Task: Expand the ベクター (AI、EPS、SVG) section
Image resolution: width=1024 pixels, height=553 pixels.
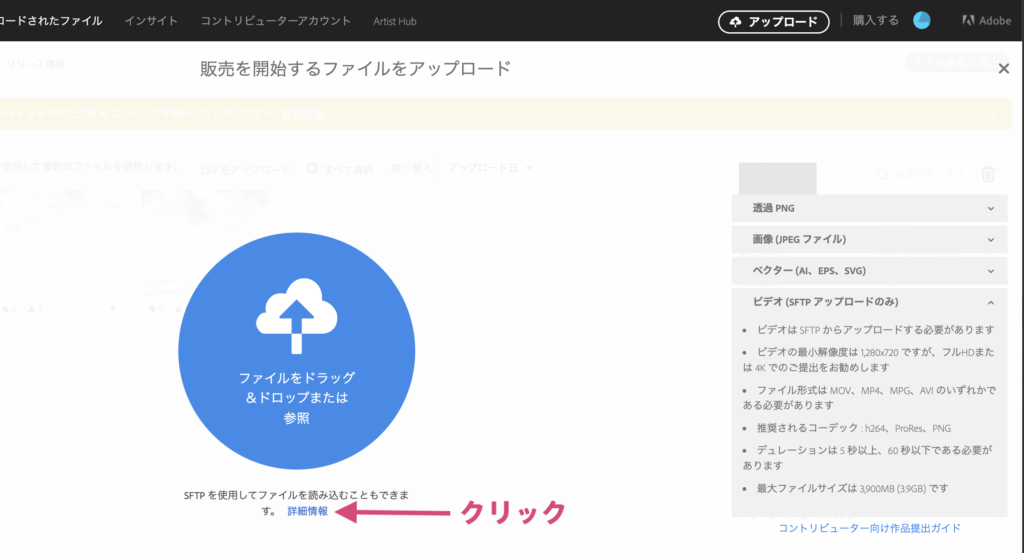Action: [x=869, y=271]
